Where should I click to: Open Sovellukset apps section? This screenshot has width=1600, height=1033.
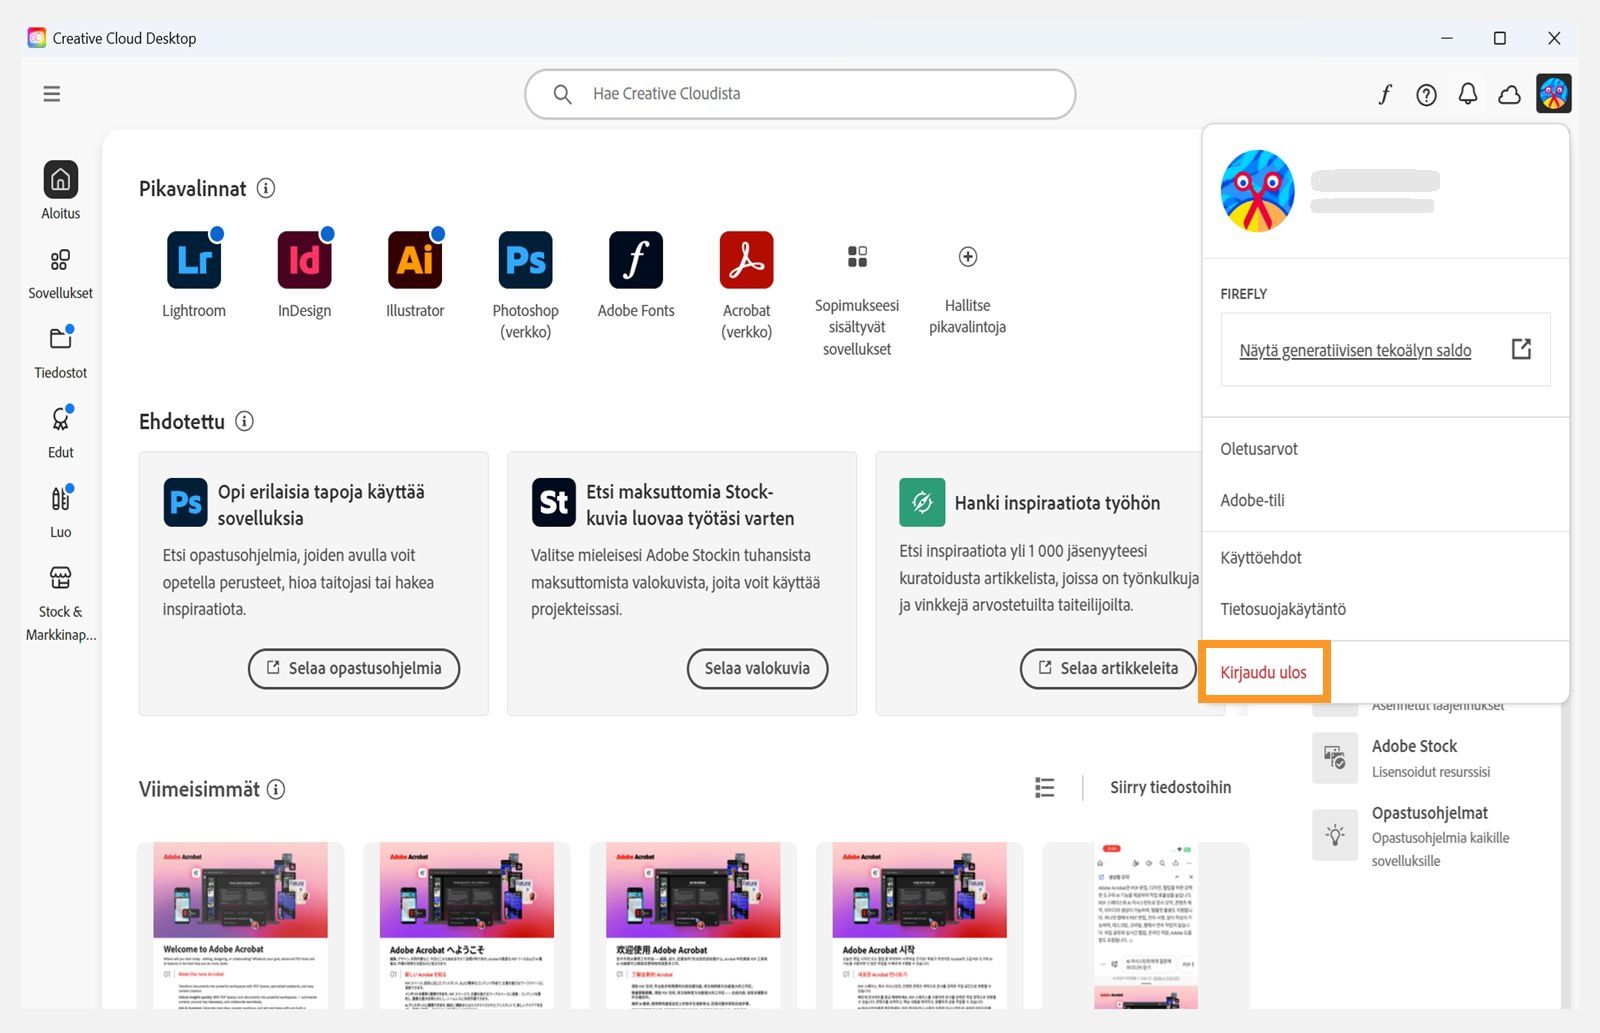pos(60,273)
